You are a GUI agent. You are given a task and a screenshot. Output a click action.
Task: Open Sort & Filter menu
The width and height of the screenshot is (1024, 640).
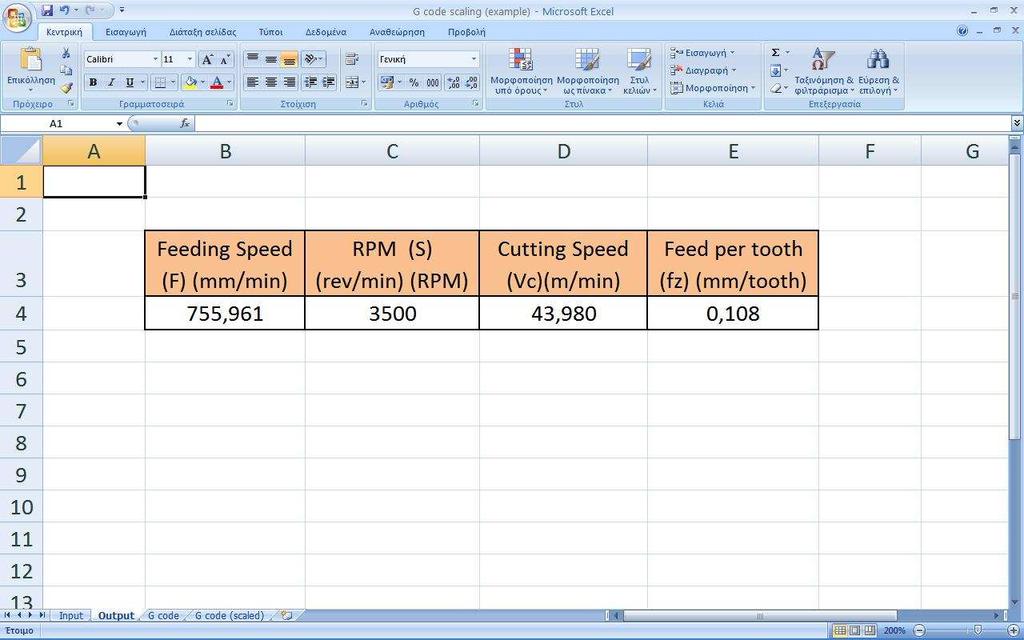[x=824, y=71]
